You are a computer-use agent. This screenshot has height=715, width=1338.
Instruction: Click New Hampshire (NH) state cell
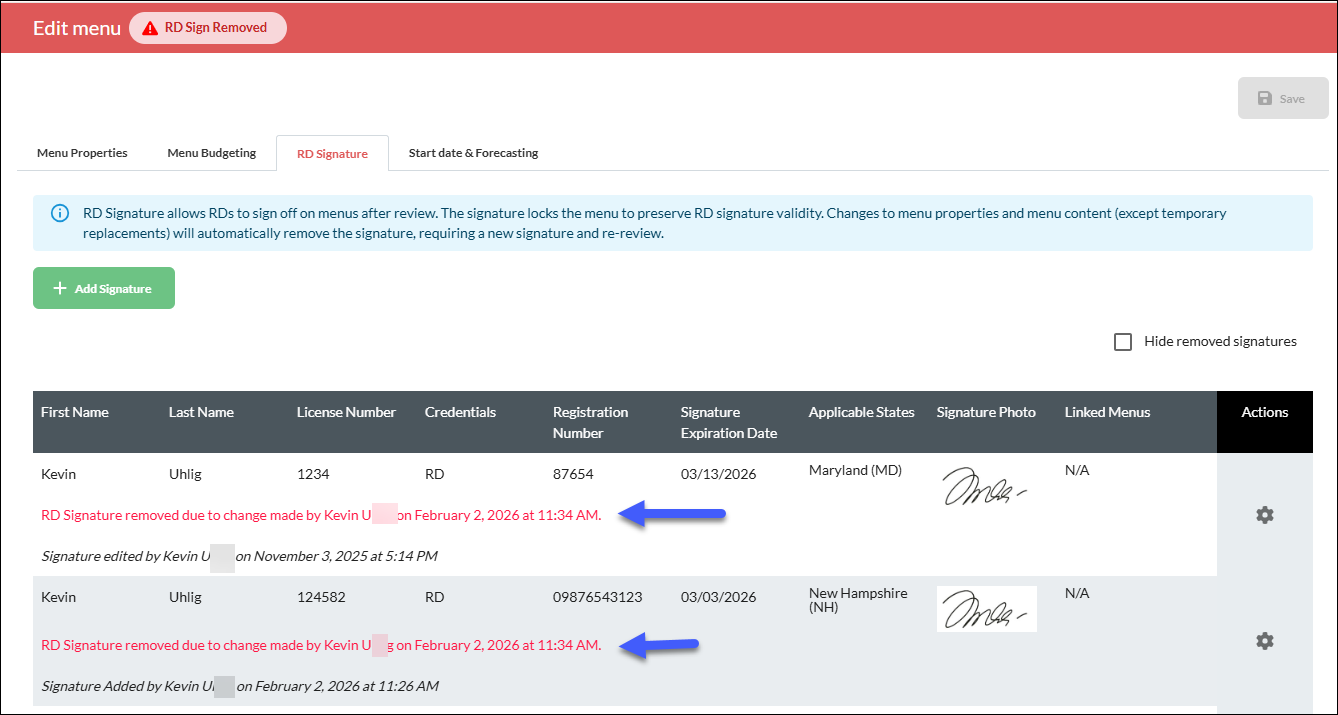(x=858, y=600)
